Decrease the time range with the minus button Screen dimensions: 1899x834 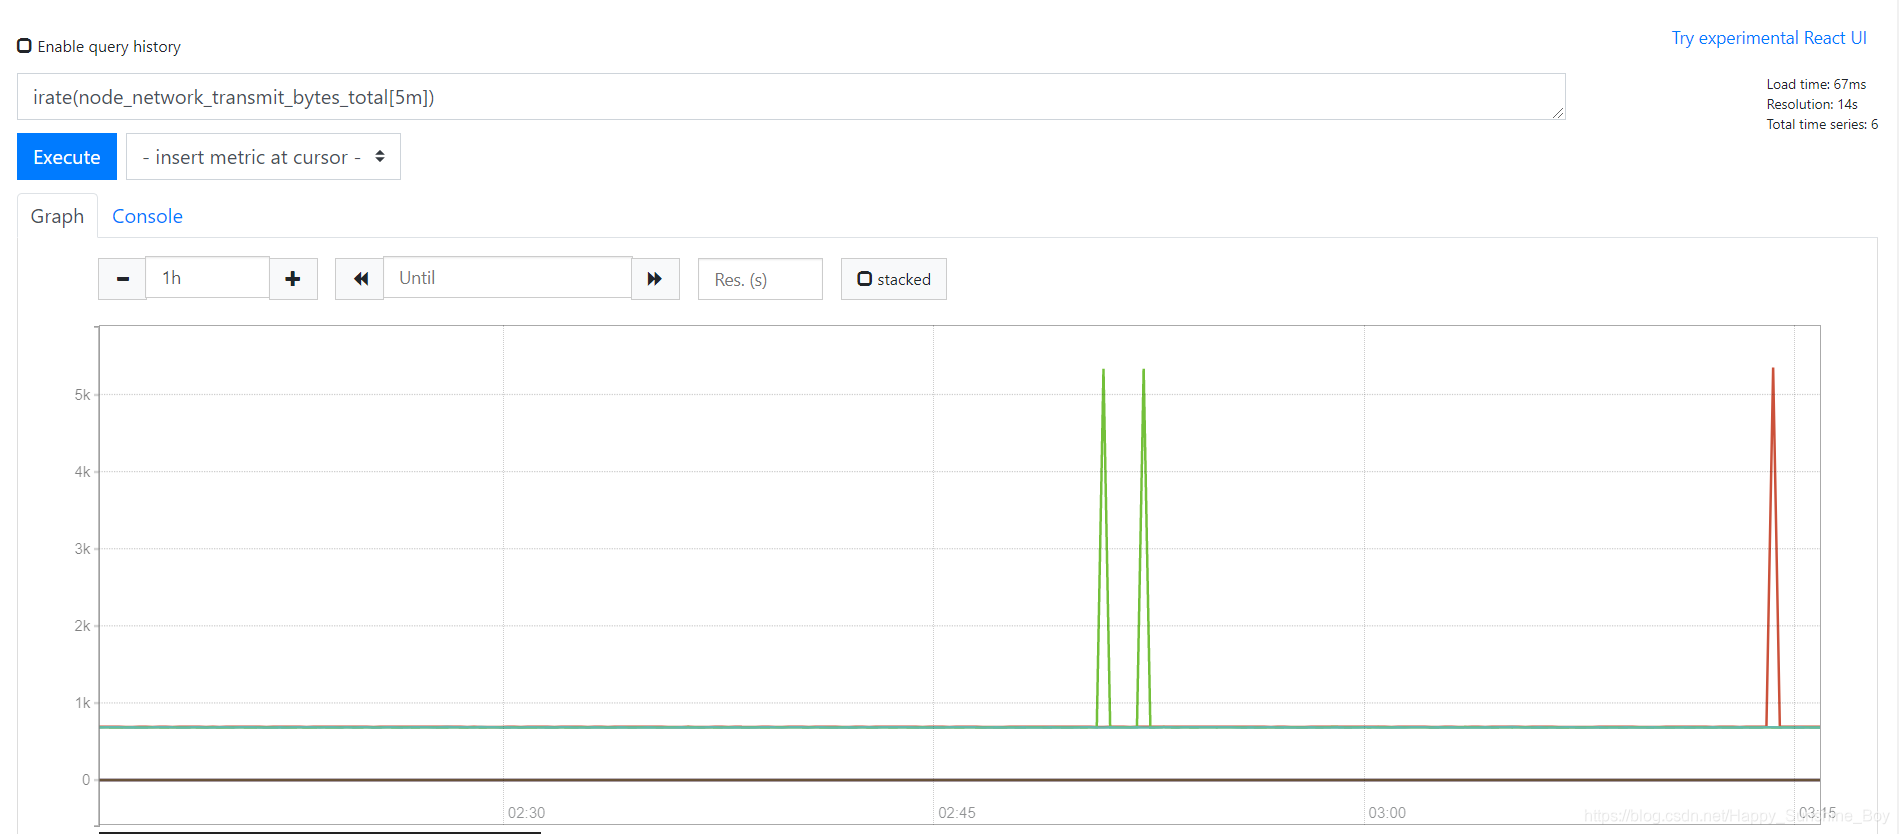(x=122, y=279)
